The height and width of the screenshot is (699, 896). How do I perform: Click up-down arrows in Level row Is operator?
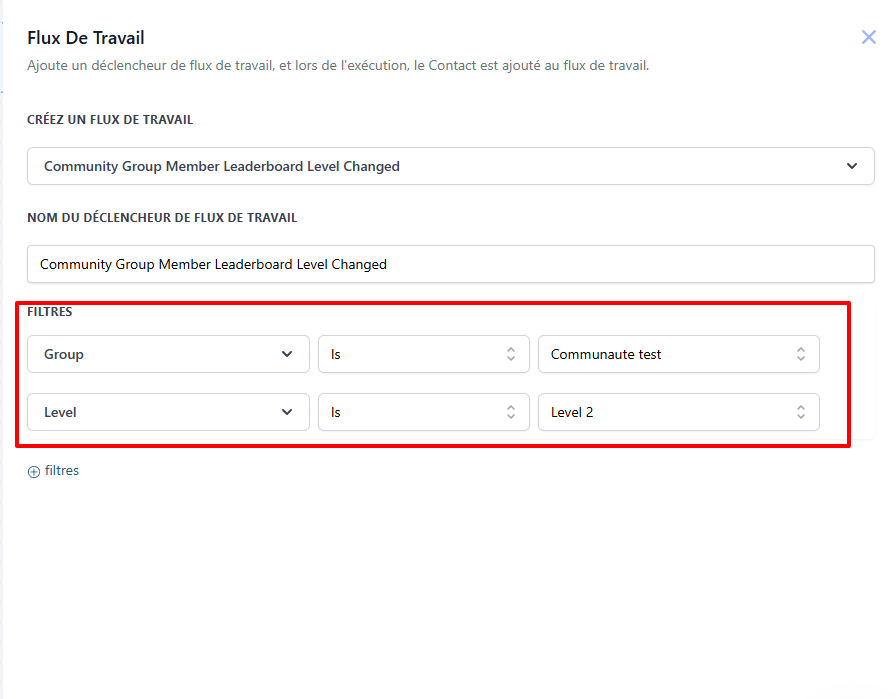[511, 412]
